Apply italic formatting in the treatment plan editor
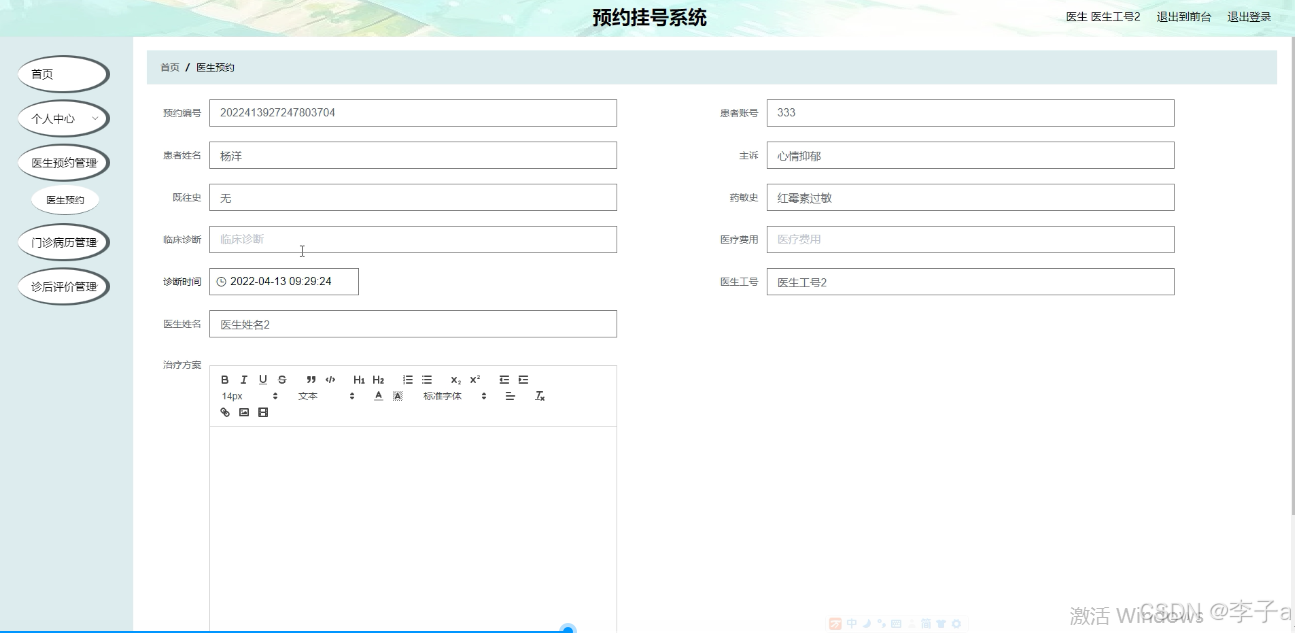The height and width of the screenshot is (633, 1295). [x=244, y=379]
